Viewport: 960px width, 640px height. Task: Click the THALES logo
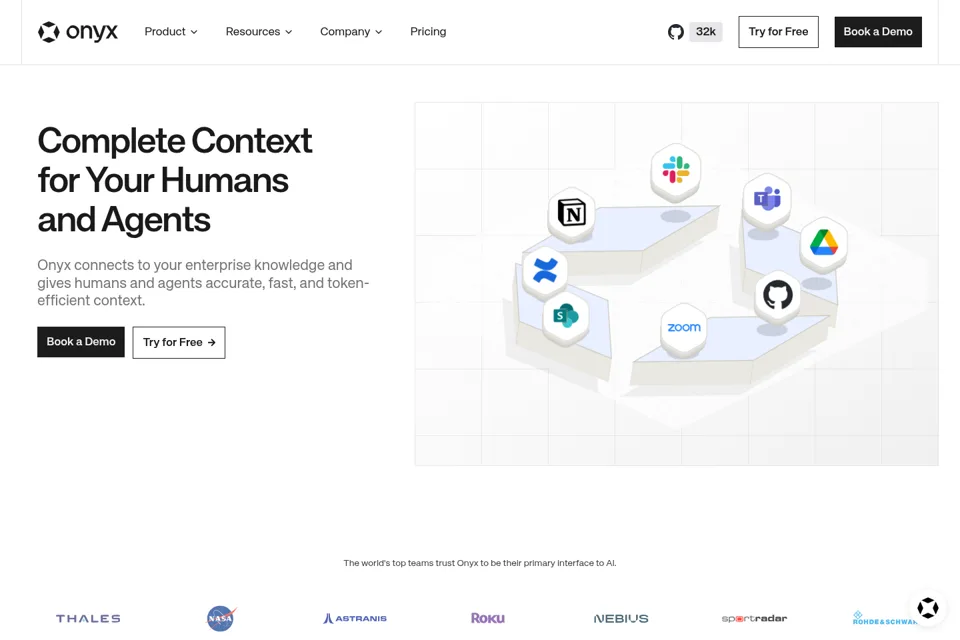pyautogui.click(x=88, y=619)
